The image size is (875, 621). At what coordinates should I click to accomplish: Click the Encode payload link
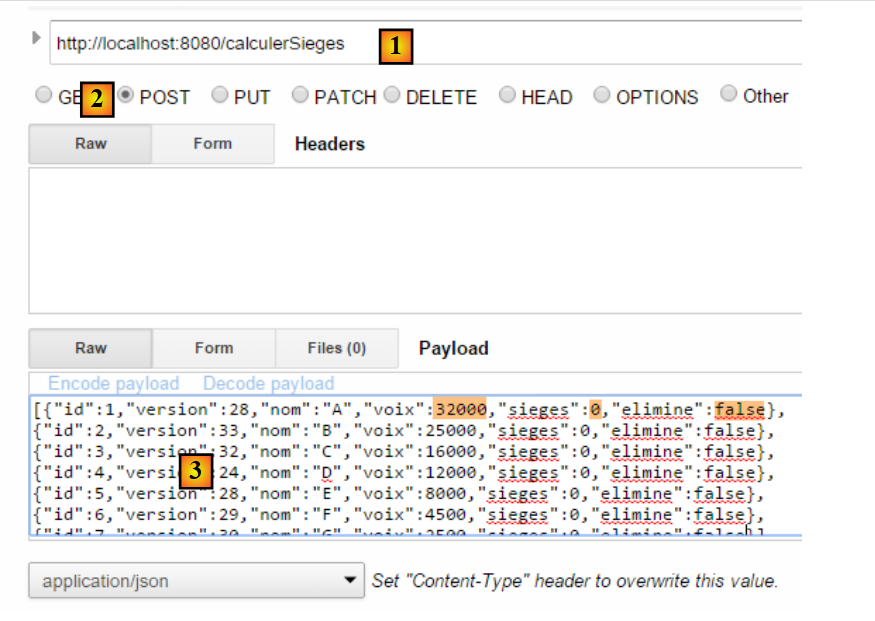tap(113, 383)
